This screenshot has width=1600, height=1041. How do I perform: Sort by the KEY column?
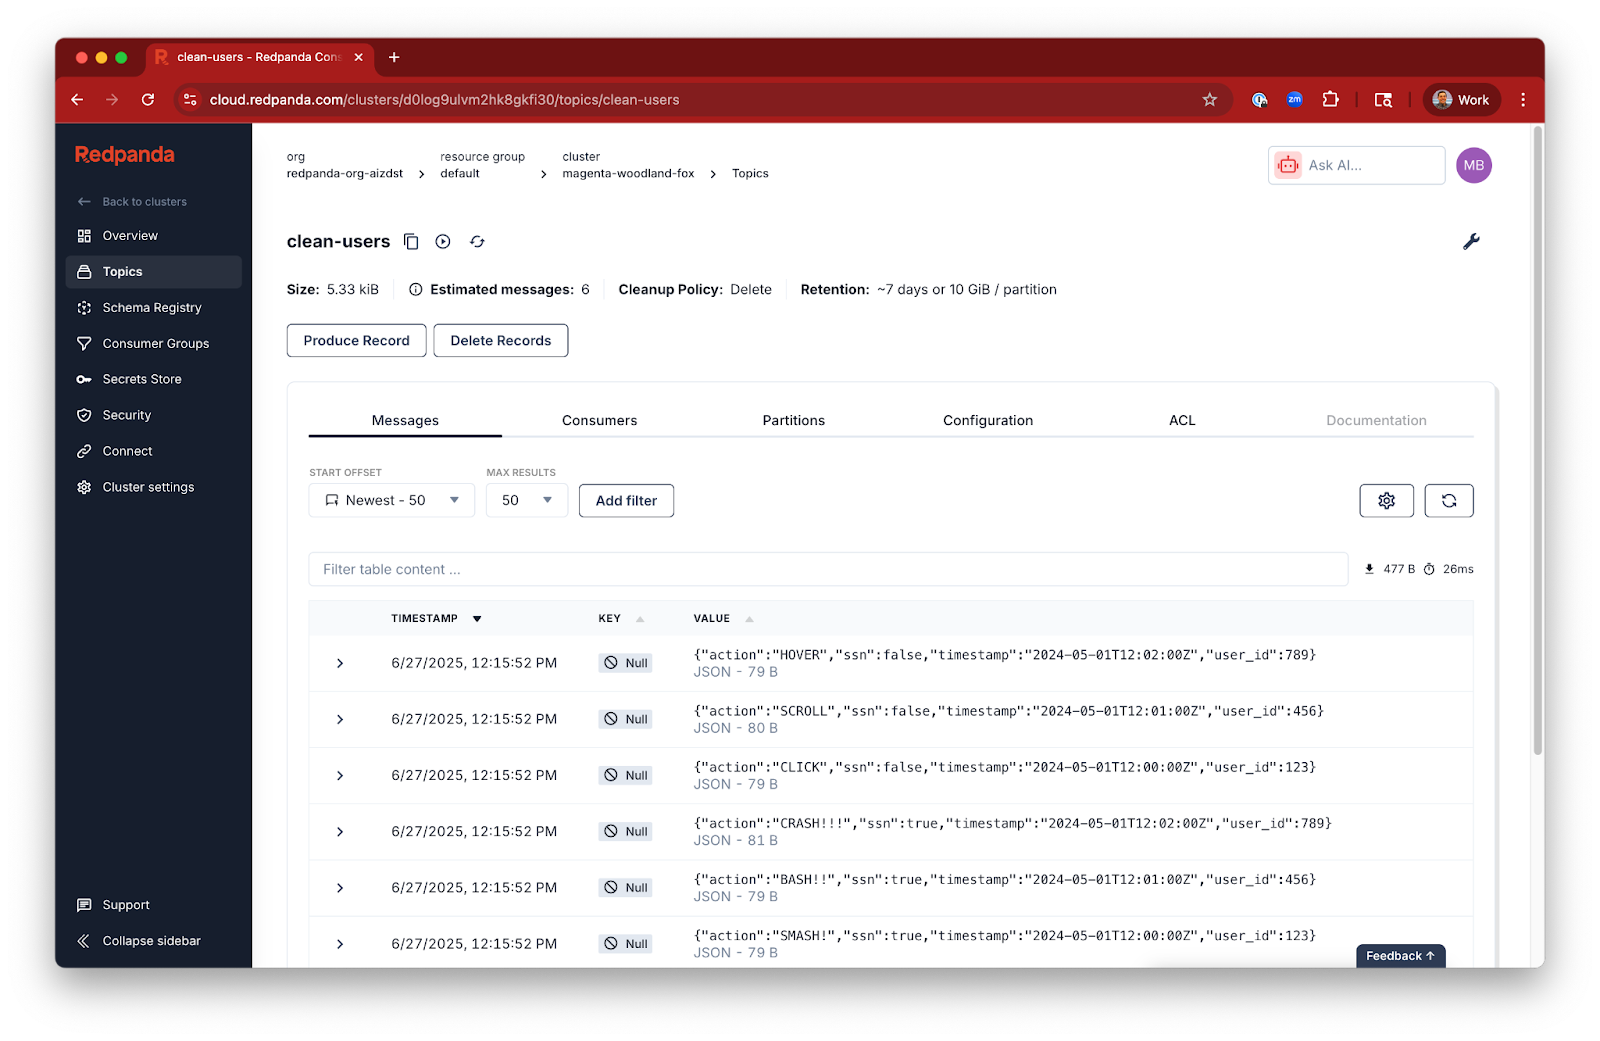click(x=621, y=618)
